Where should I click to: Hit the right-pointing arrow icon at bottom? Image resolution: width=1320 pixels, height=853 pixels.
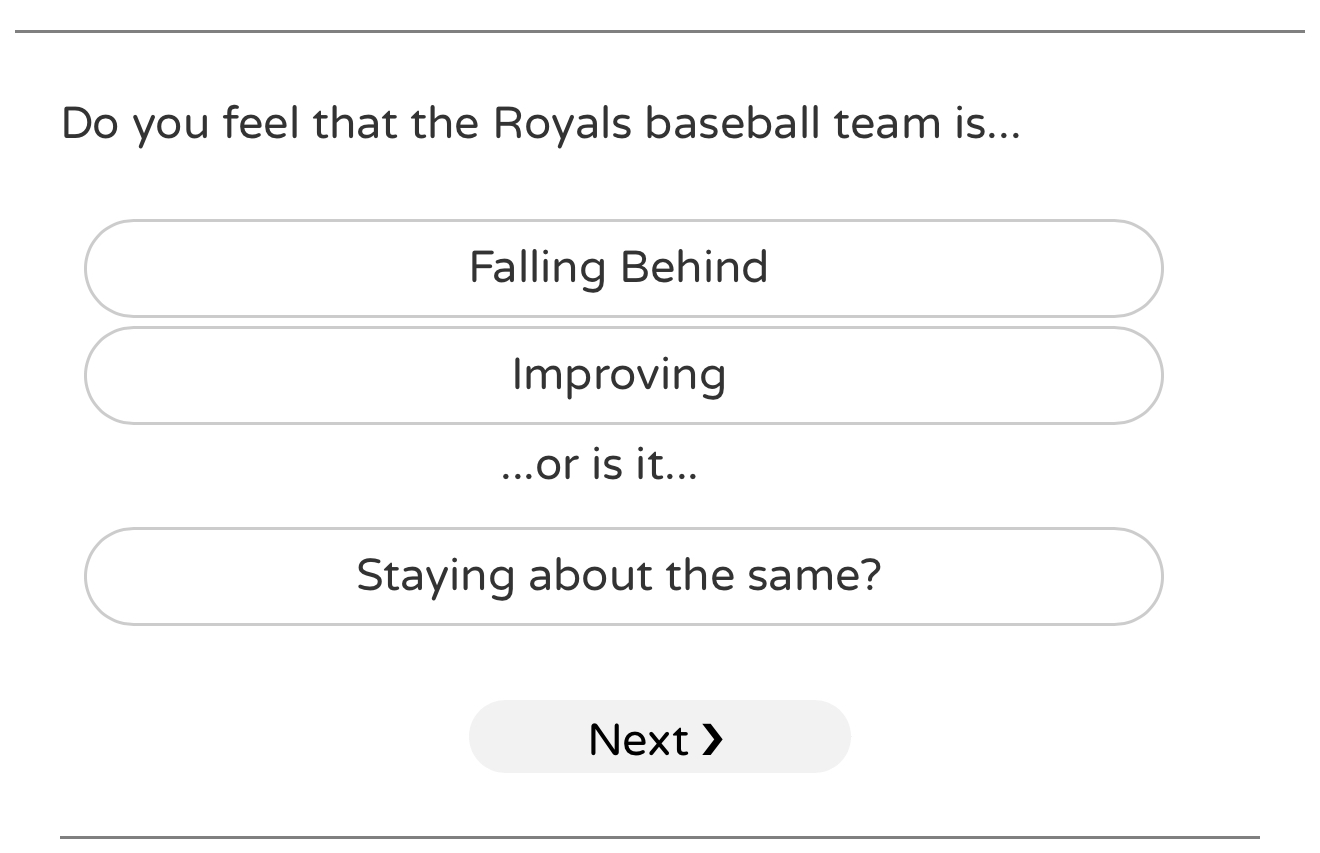712,739
